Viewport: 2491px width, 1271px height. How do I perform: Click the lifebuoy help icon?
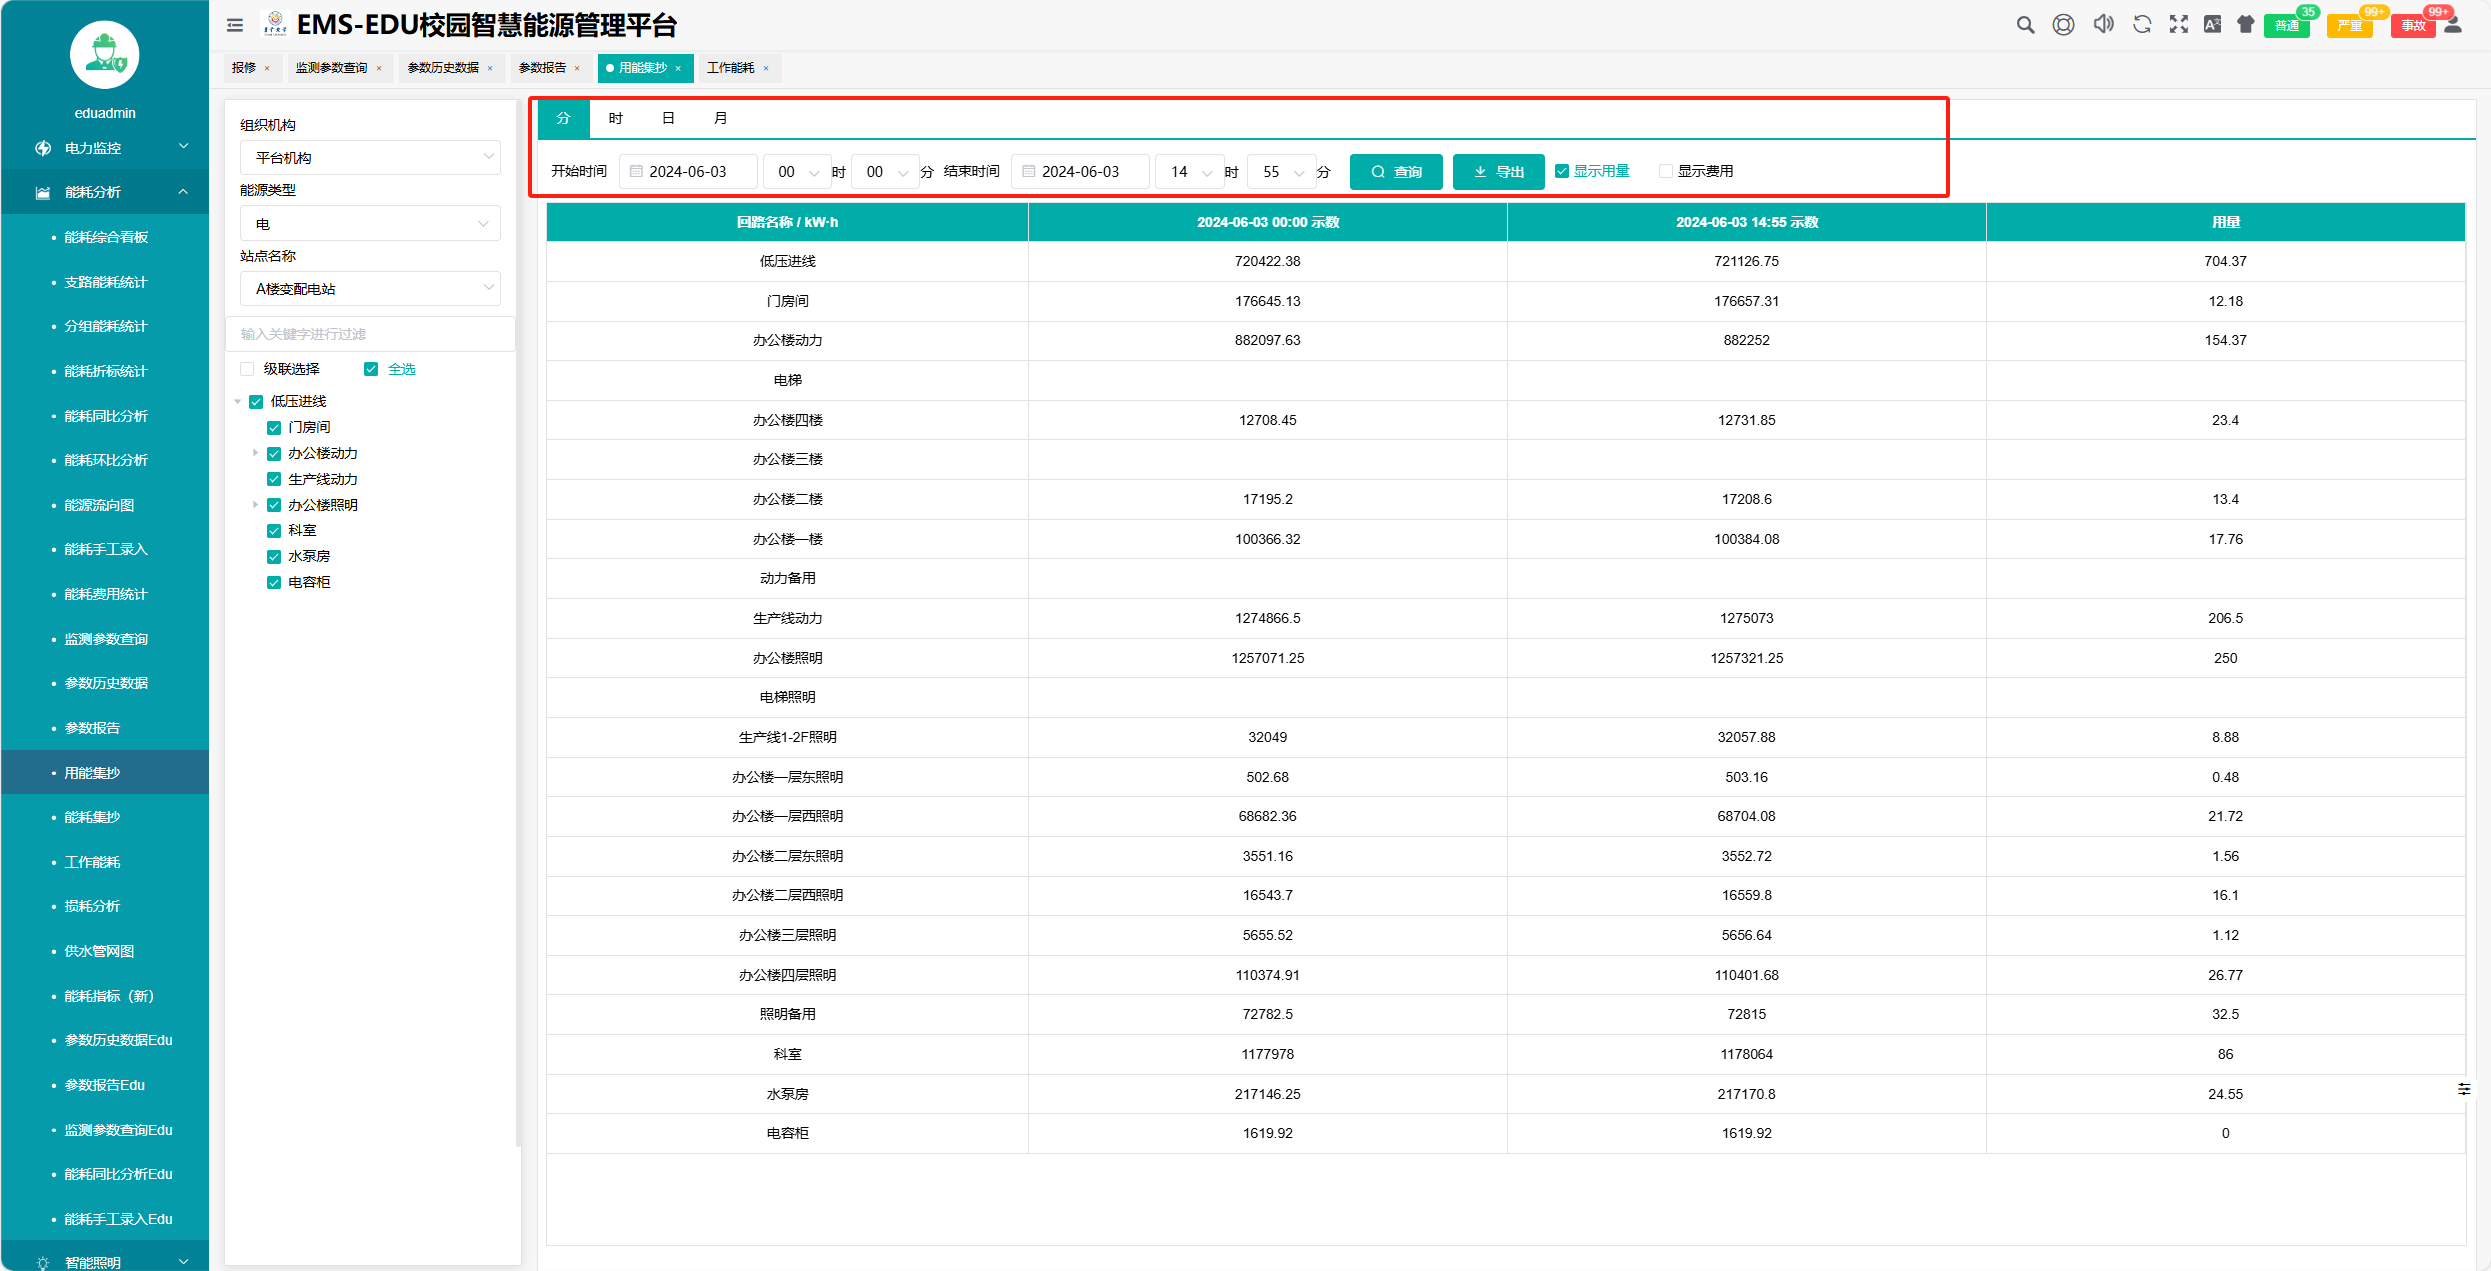(2063, 25)
